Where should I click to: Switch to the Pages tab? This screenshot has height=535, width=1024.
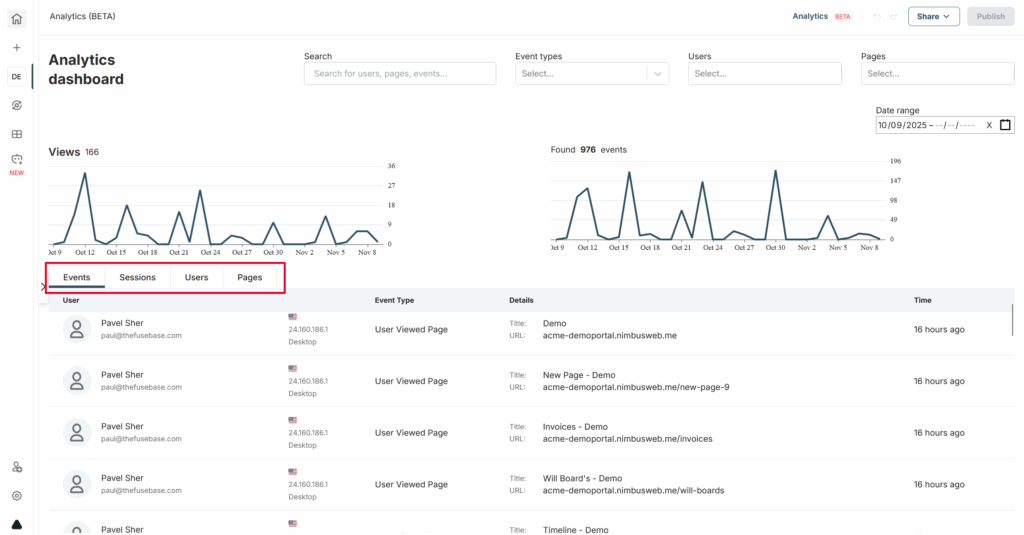250,277
